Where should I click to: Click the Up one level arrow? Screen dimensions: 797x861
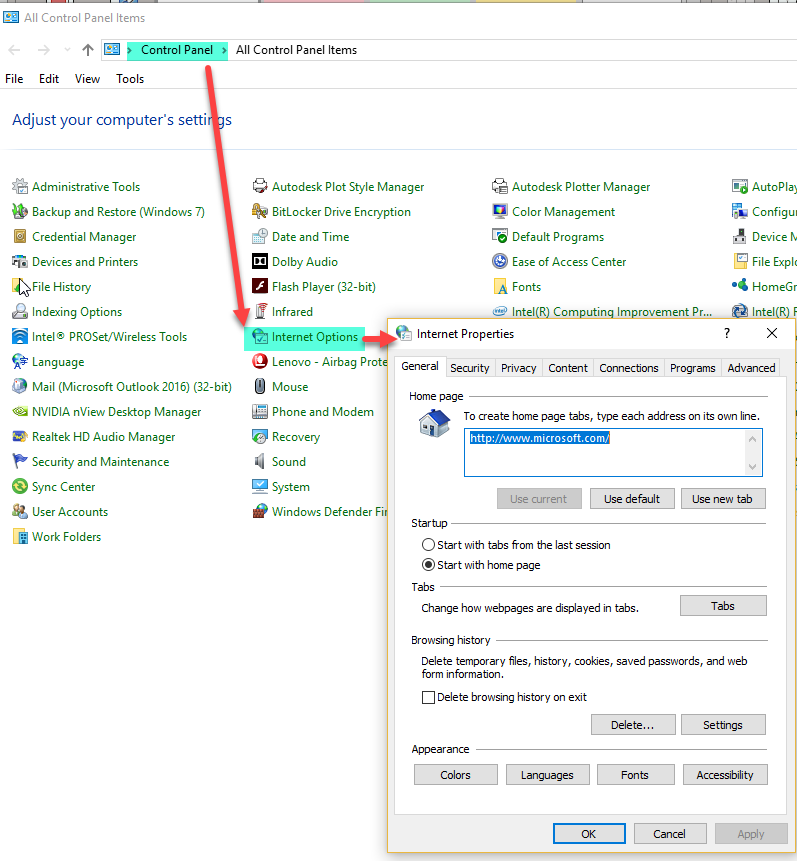(87, 50)
